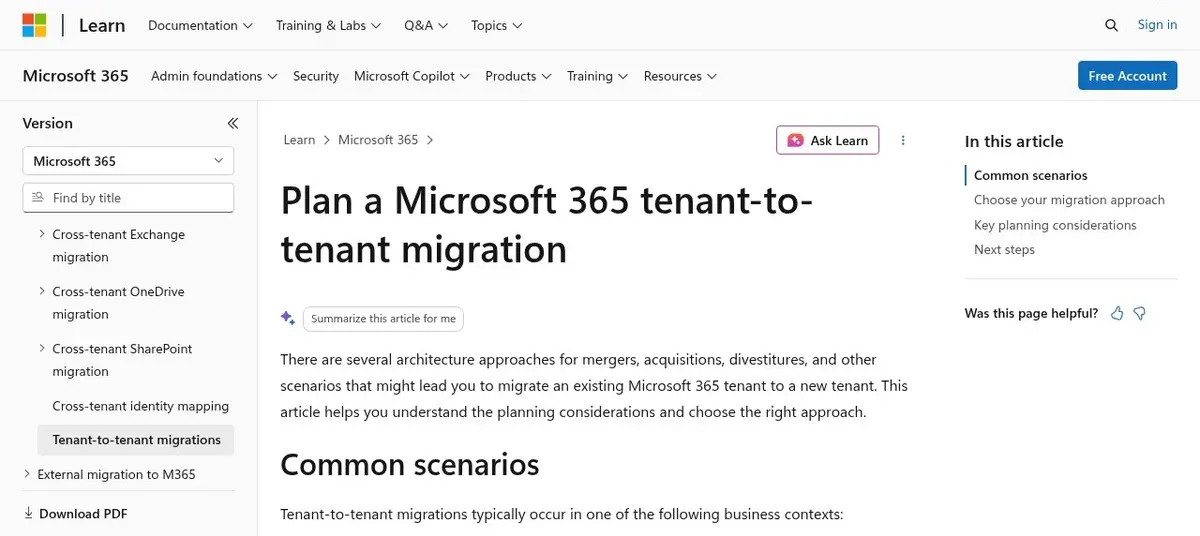Click the Learn breadcrumb link
Image resolution: width=1200 pixels, height=536 pixels.
tap(299, 140)
